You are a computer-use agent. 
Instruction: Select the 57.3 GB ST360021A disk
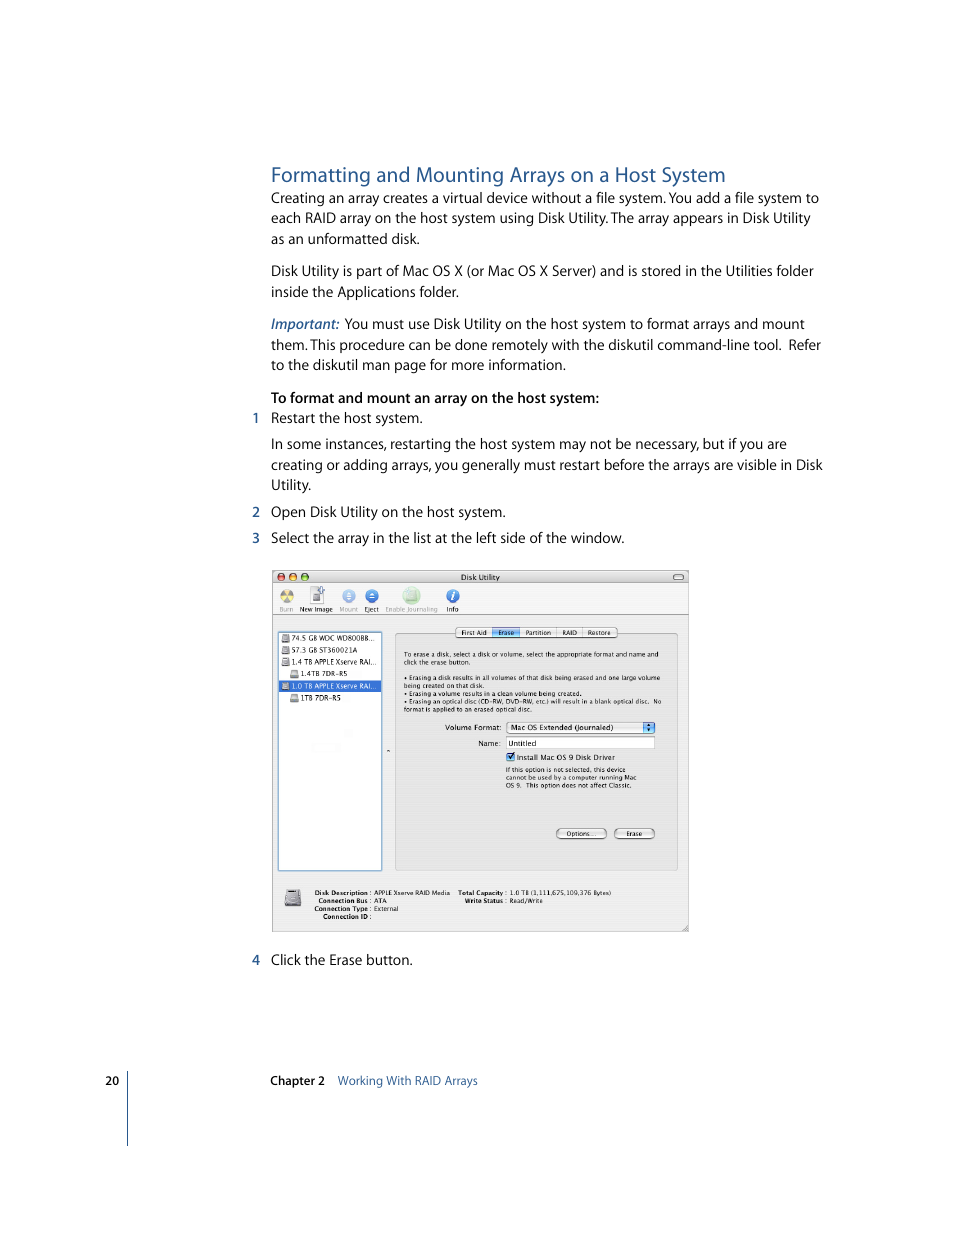click(x=329, y=650)
